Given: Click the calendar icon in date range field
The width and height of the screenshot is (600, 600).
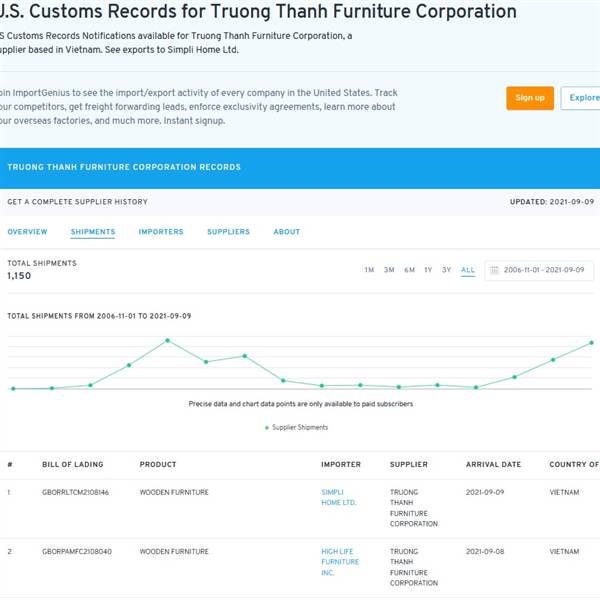Looking at the screenshot, I should pyautogui.click(x=494, y=270).
